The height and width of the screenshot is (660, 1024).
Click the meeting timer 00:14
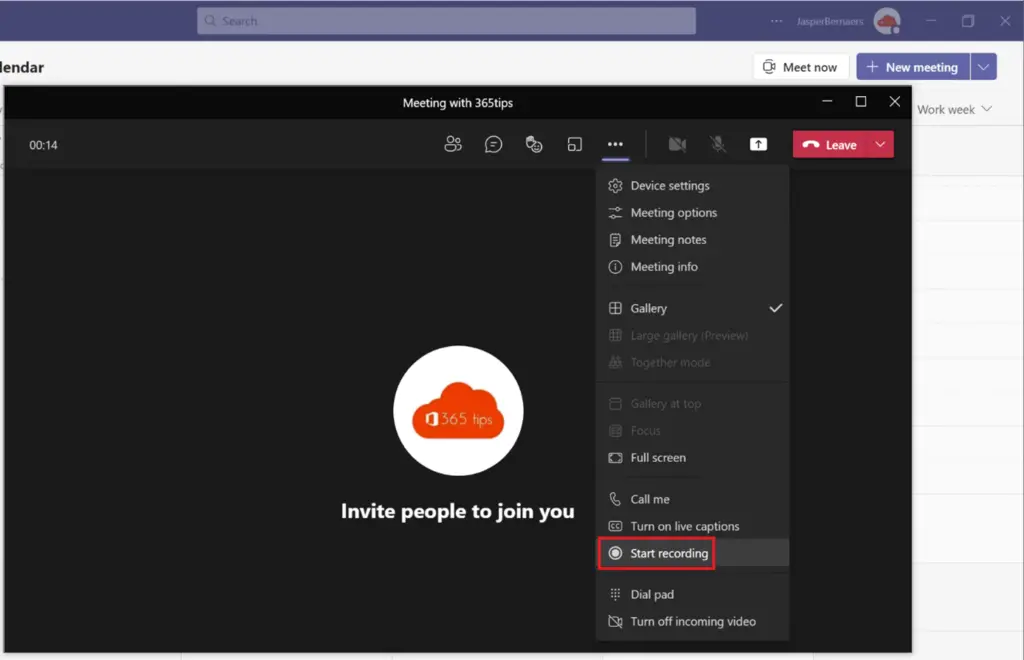click(x=43, y=145)
